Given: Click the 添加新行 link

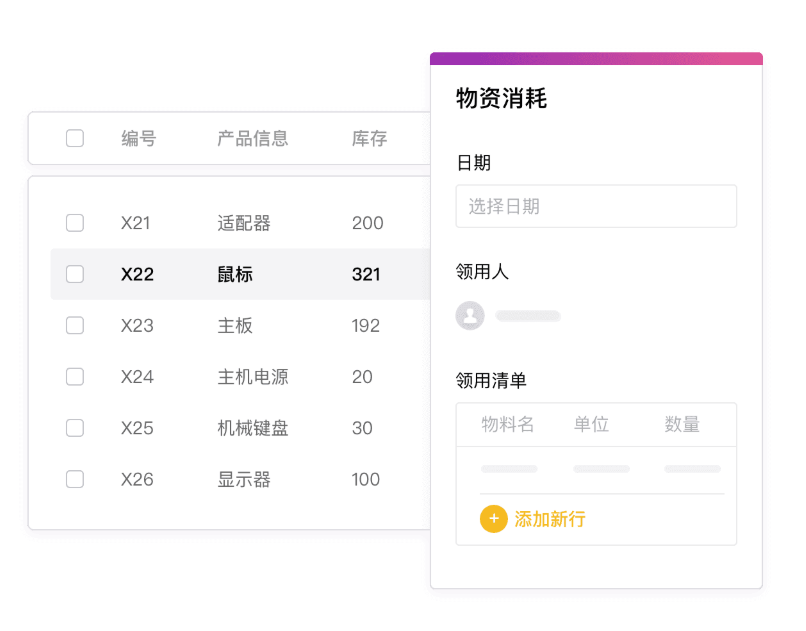Looking at the screenshot, I should coord(549,519).
